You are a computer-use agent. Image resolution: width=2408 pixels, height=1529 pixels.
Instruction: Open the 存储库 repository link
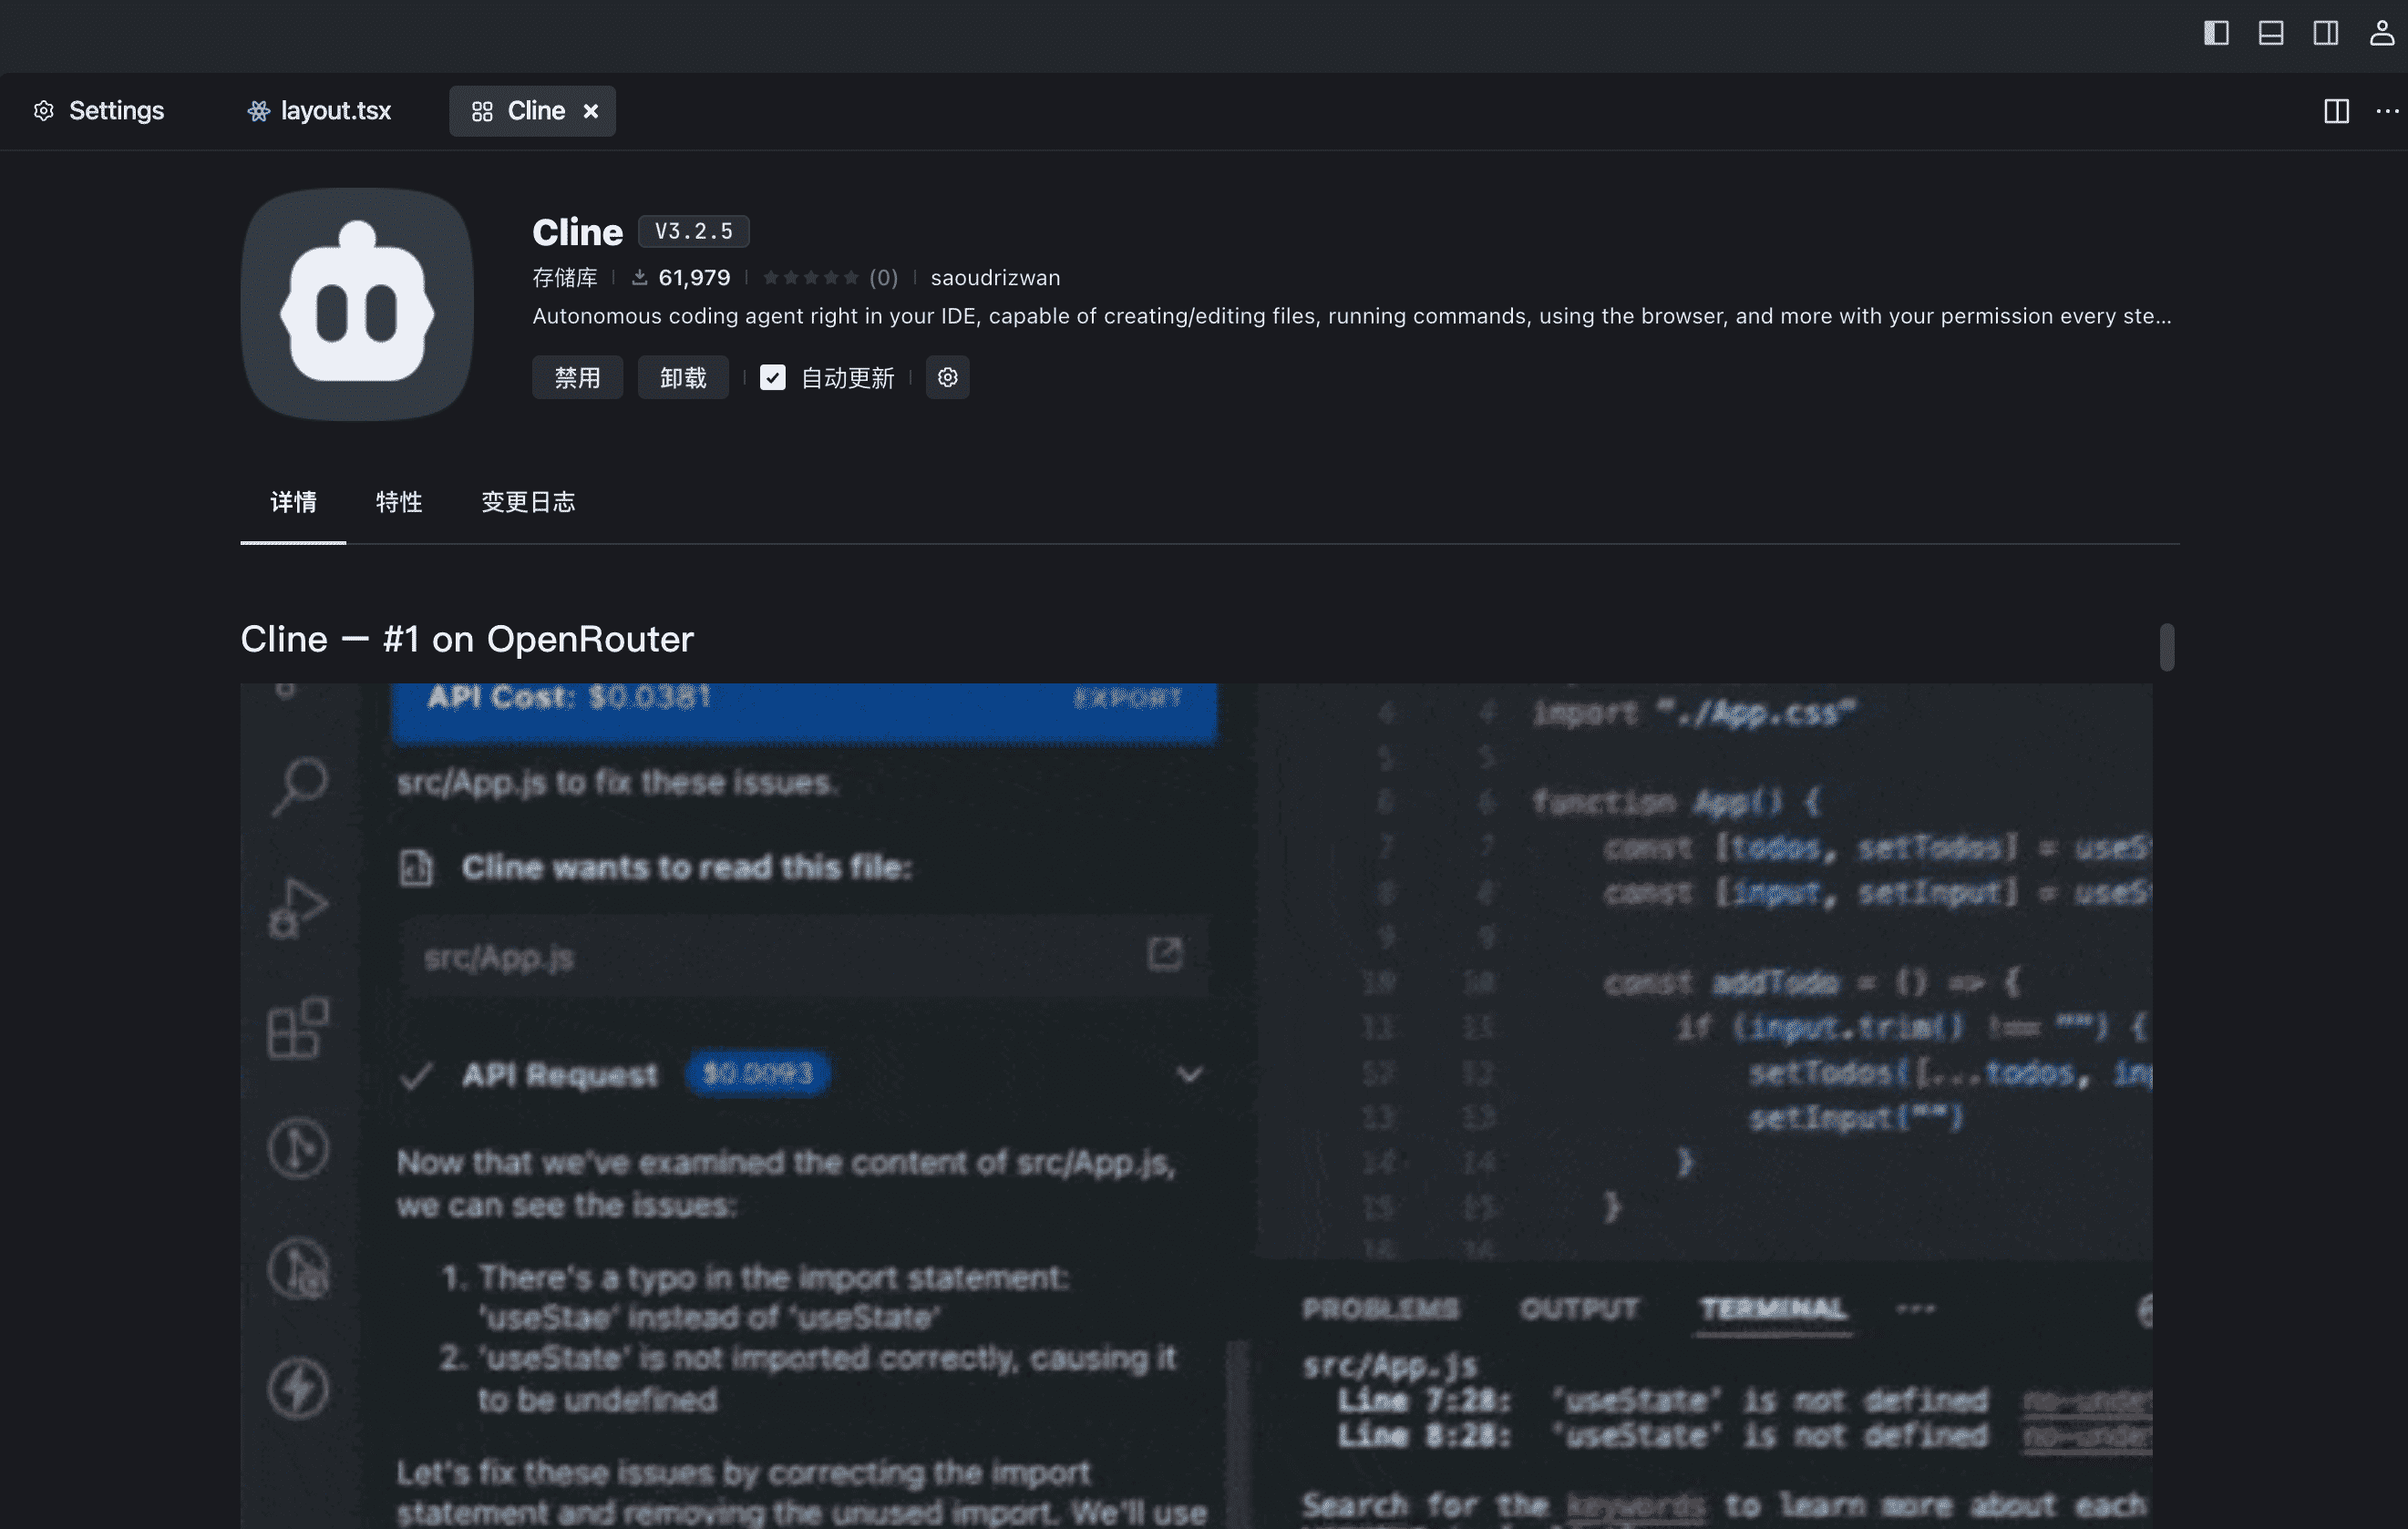pyautogui.click(x=565, y=277)
